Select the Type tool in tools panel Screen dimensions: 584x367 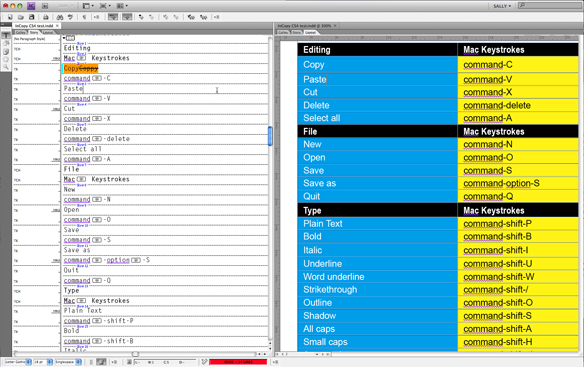click(x=6, y=35)
